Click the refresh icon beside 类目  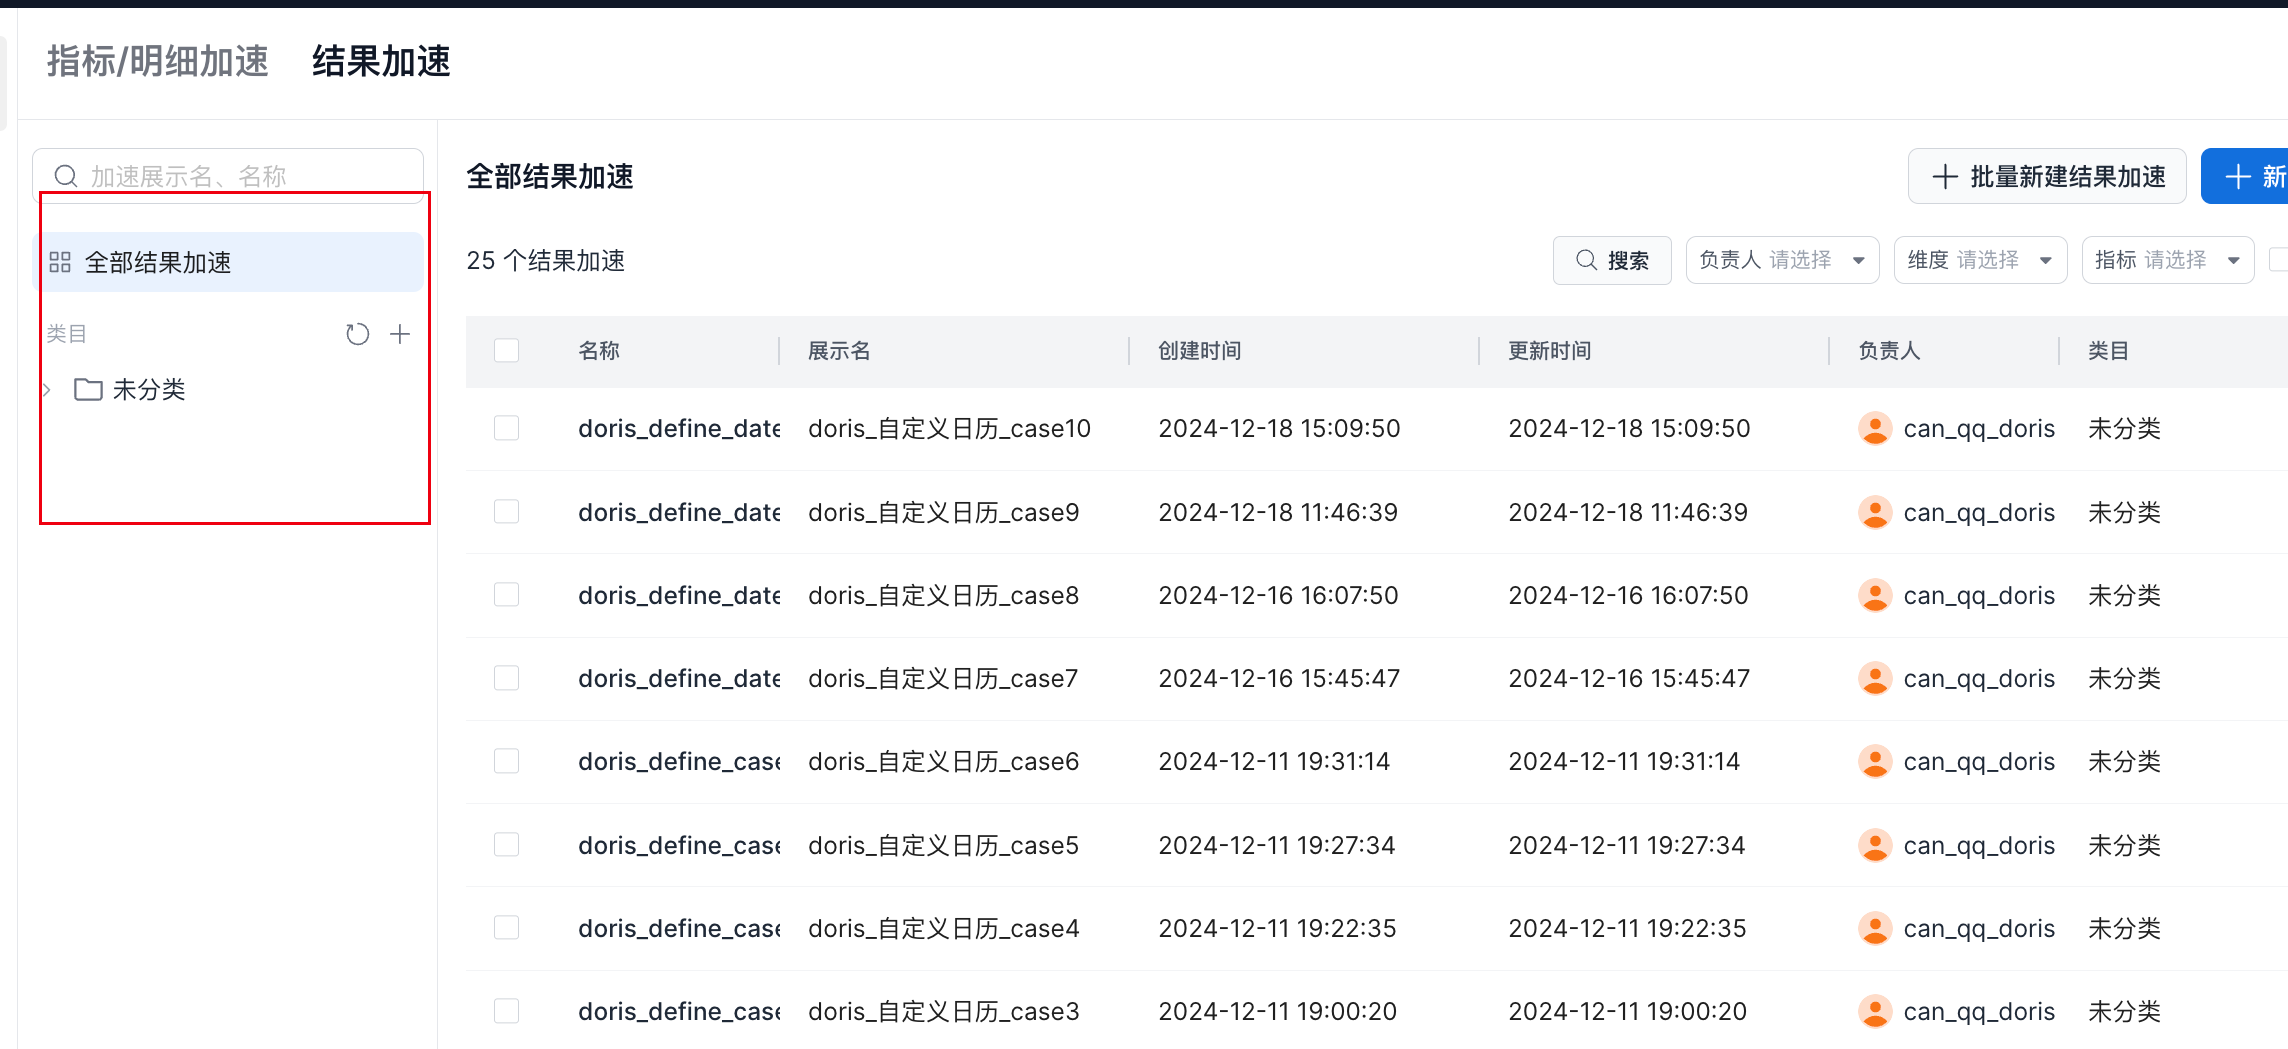(357, 334)
